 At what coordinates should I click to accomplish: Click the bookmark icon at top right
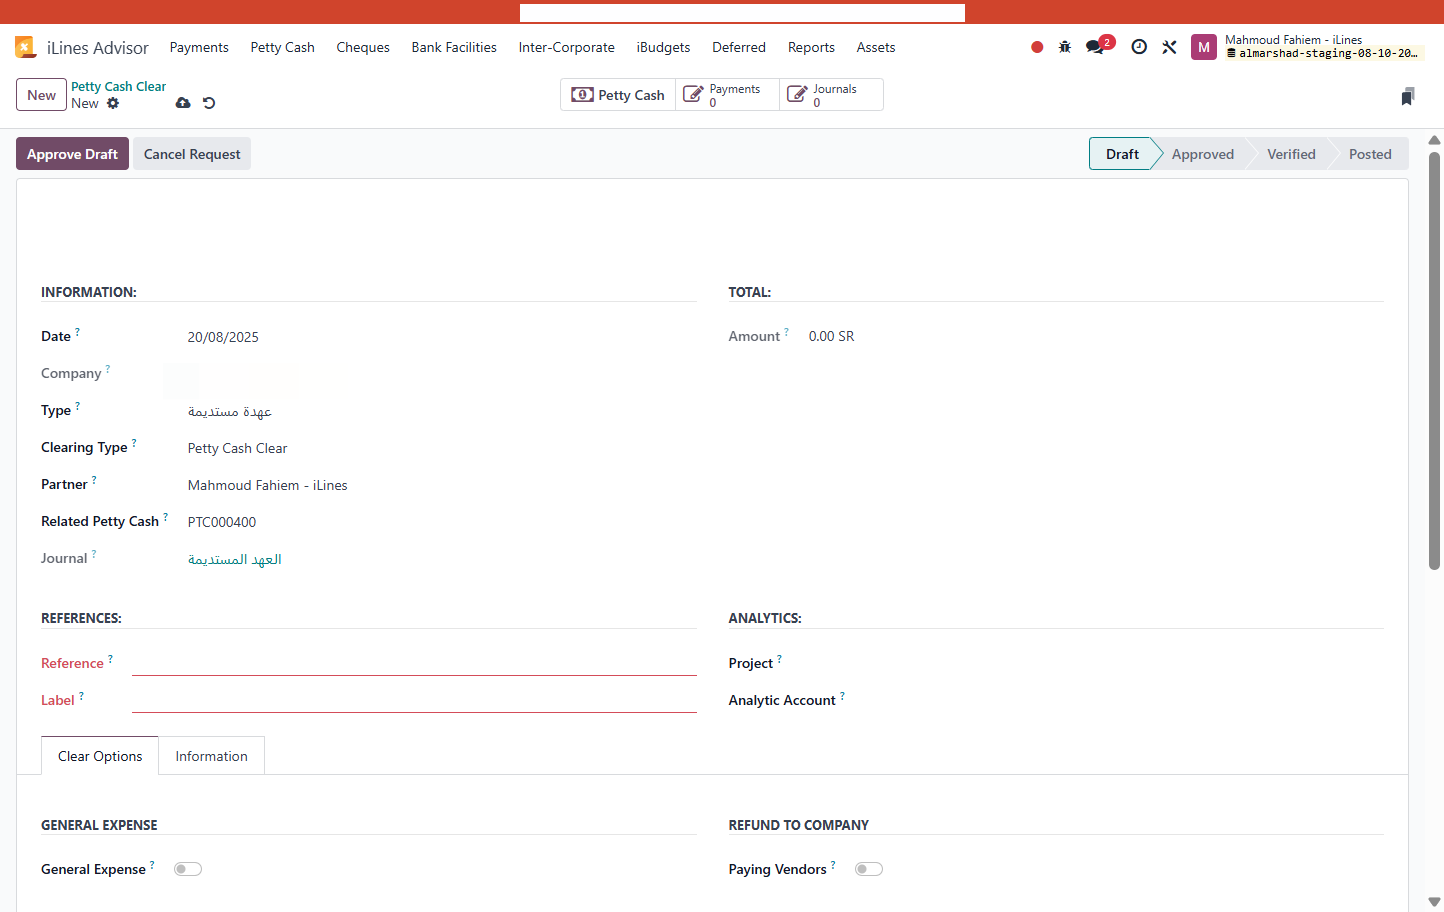tap(1408, 96)
